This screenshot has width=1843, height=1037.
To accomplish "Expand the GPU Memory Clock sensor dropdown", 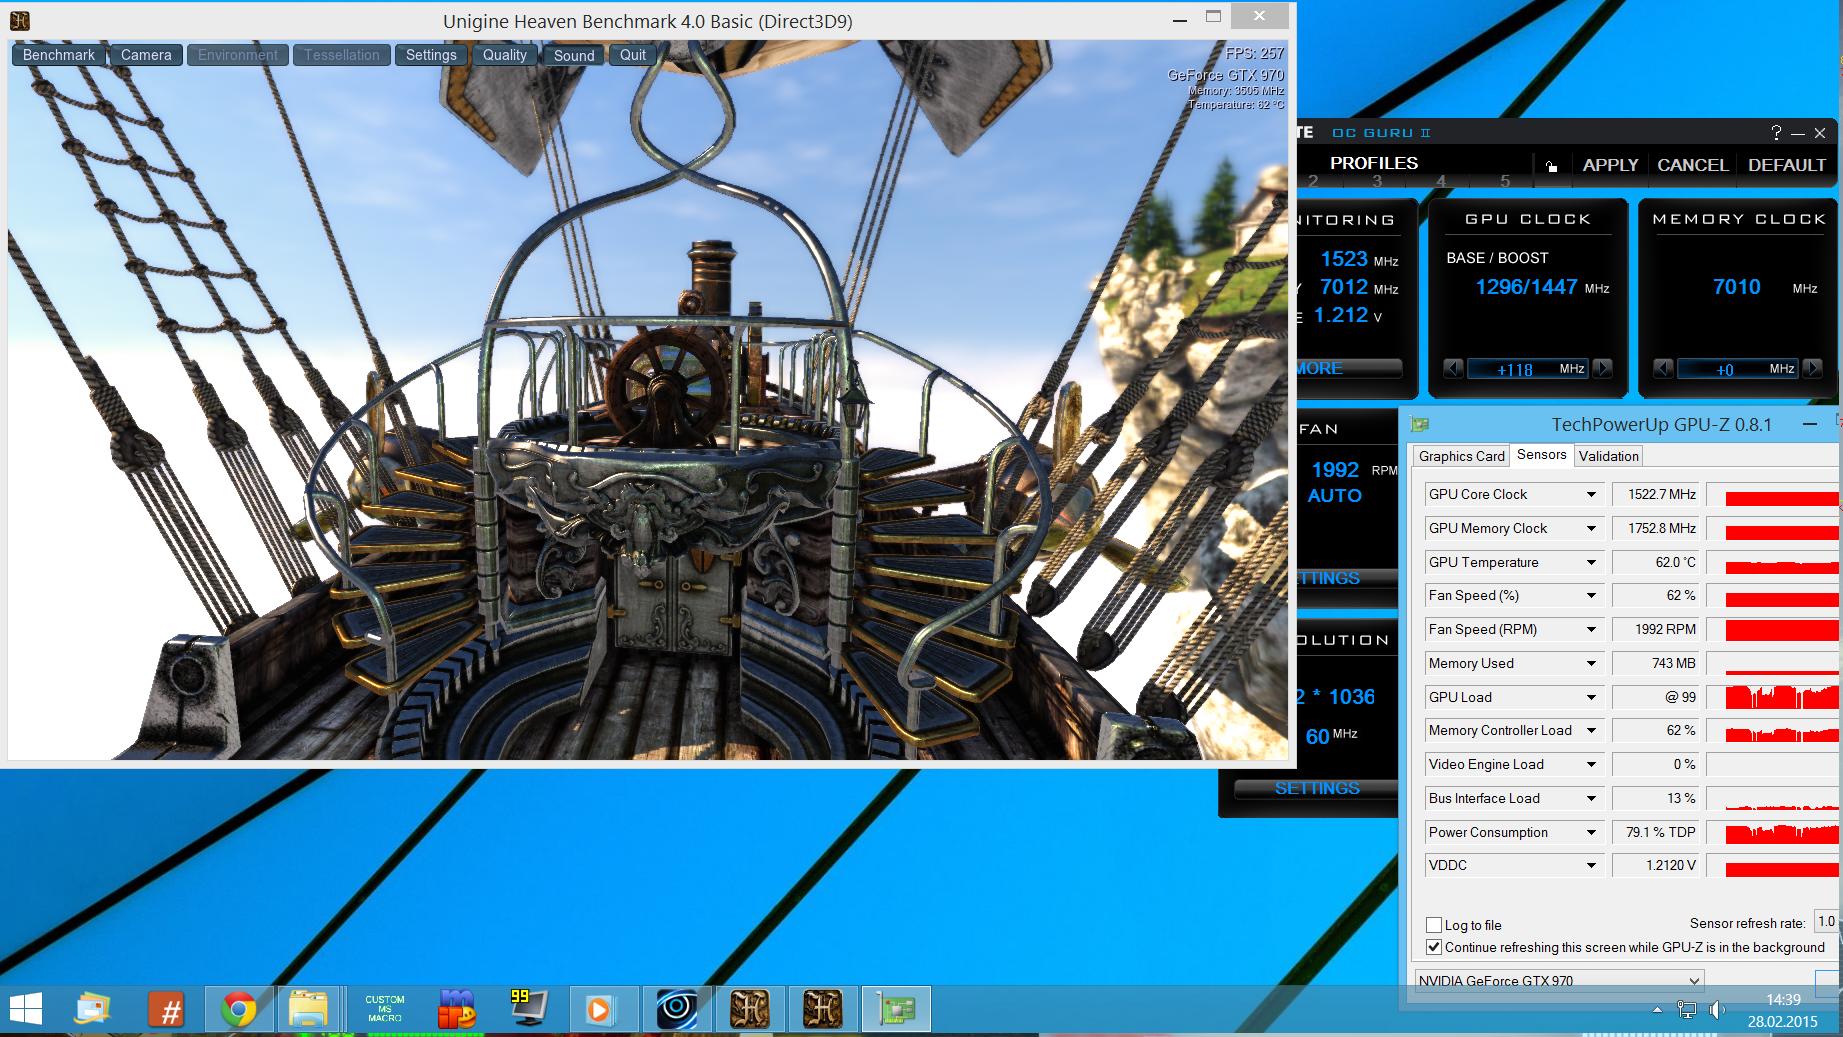I will point(1591,529).
